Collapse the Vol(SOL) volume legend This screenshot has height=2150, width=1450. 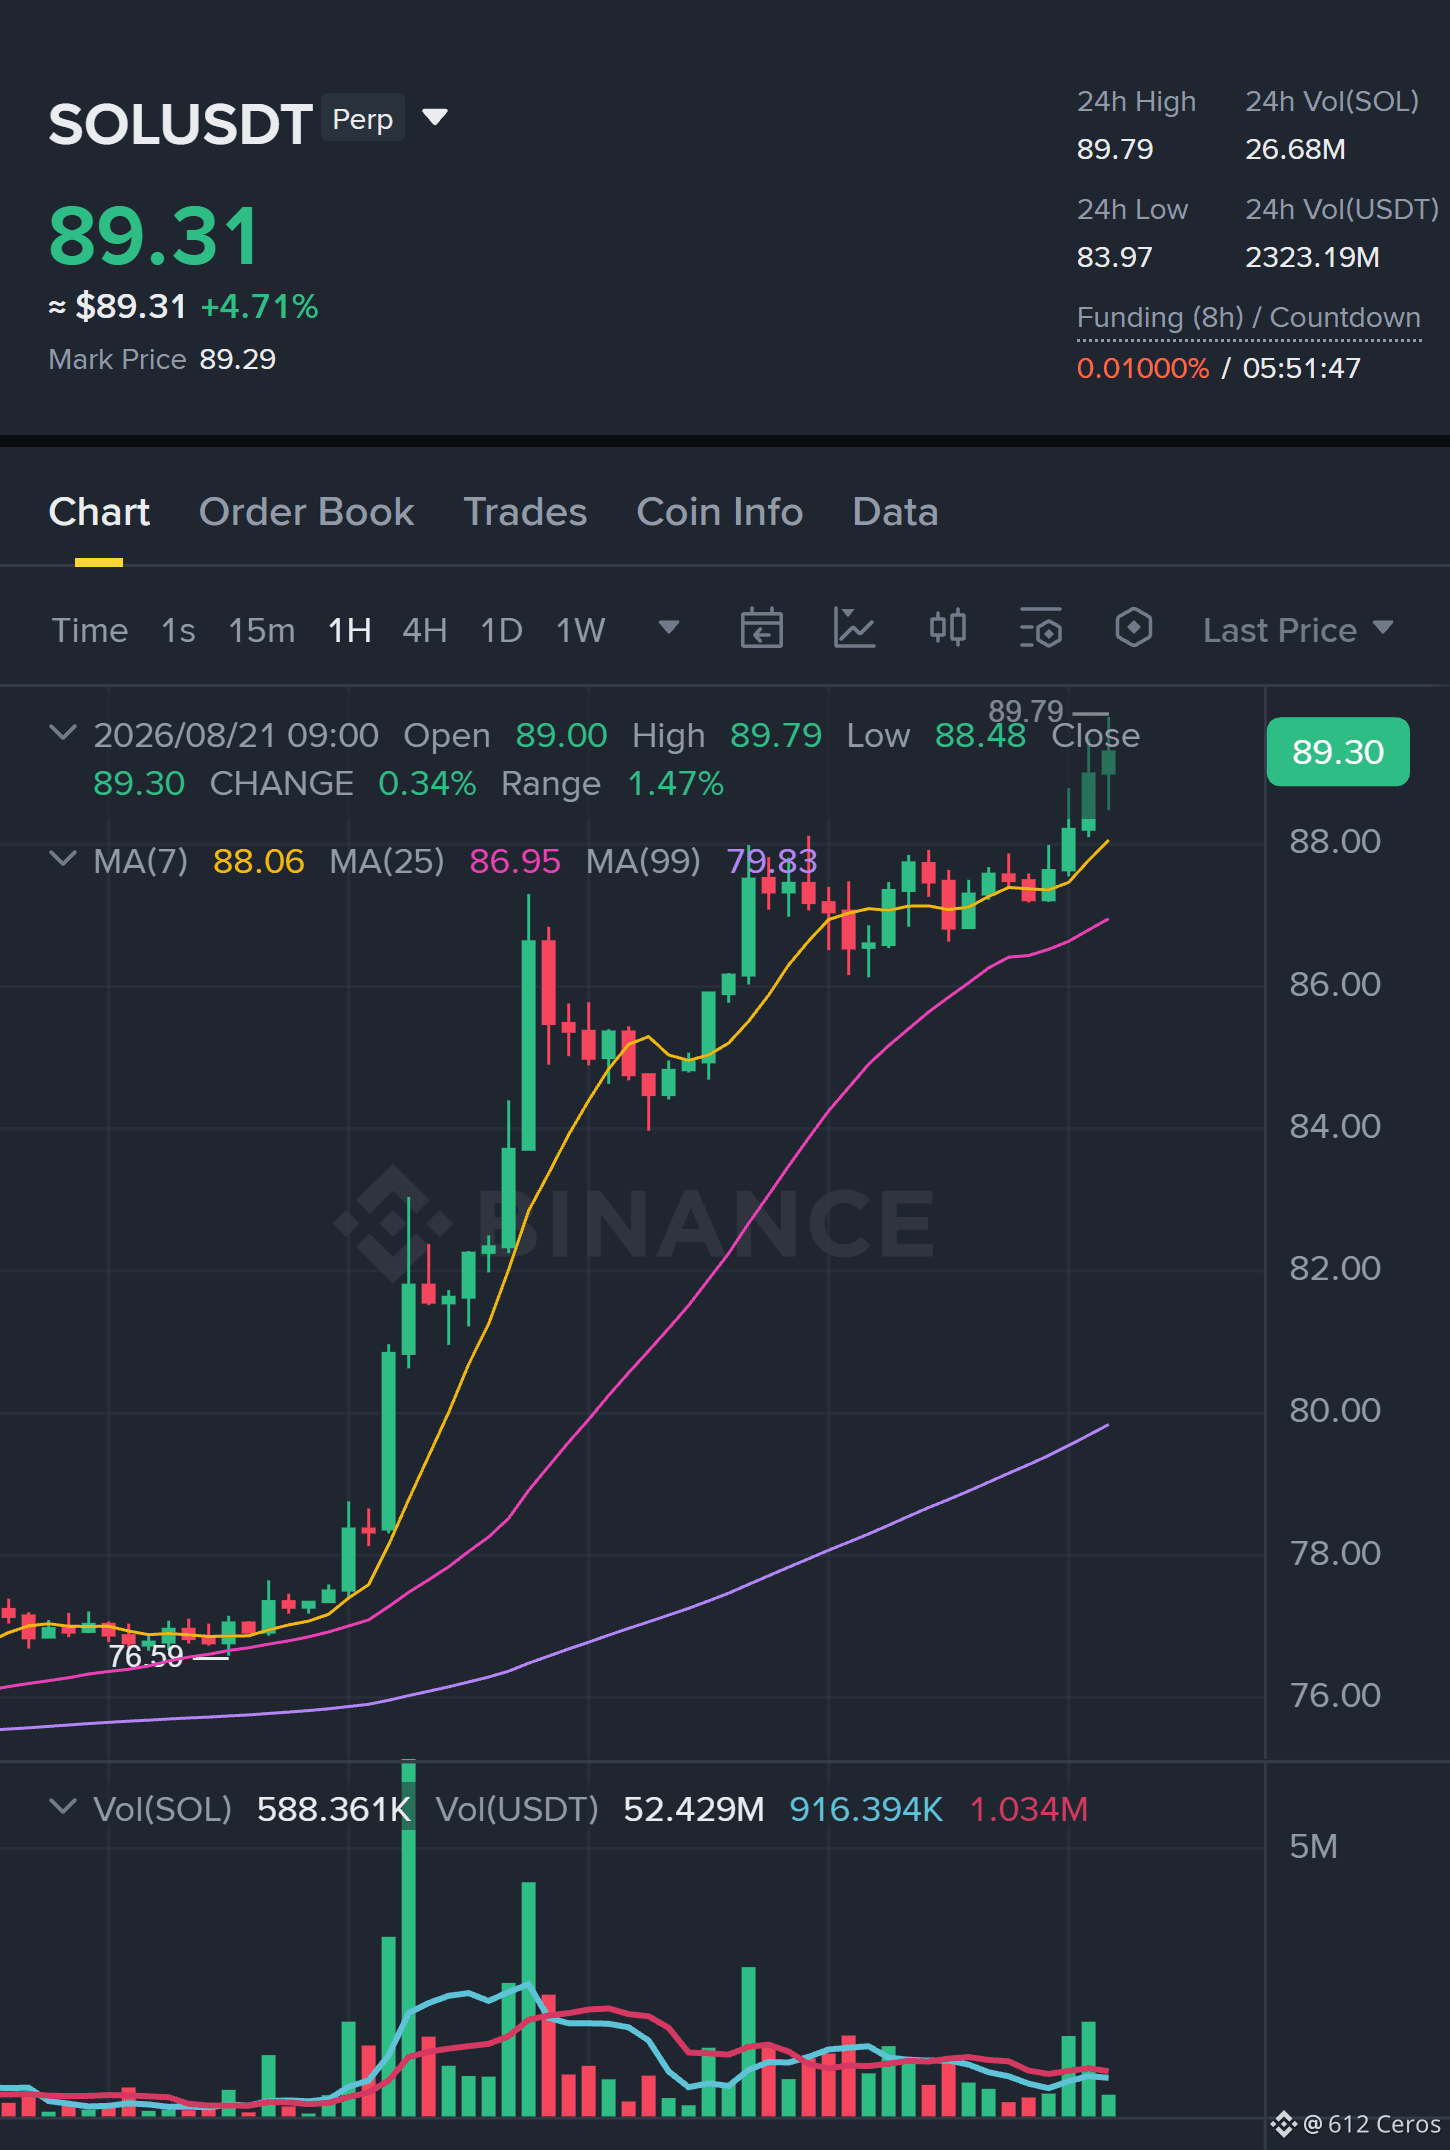[x=63, y=1807]
